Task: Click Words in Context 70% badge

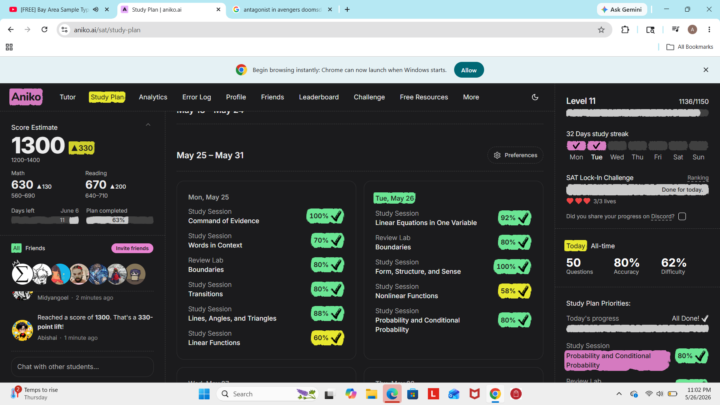Action: [x=327, y=240]
